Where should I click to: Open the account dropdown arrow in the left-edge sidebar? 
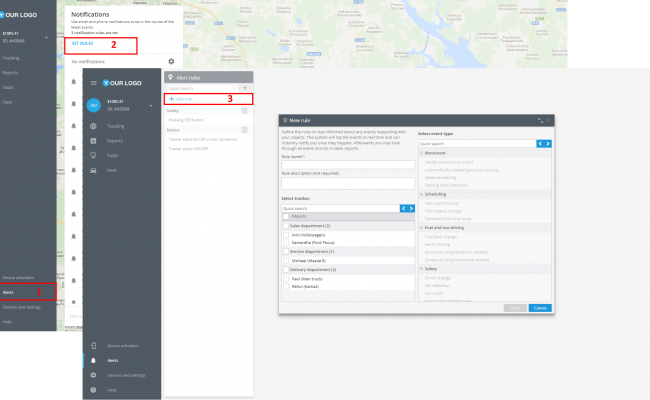(46, 38)
